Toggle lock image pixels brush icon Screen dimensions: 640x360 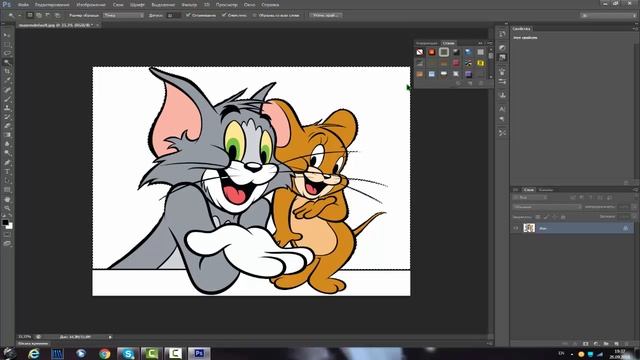[x=546, y=217]
